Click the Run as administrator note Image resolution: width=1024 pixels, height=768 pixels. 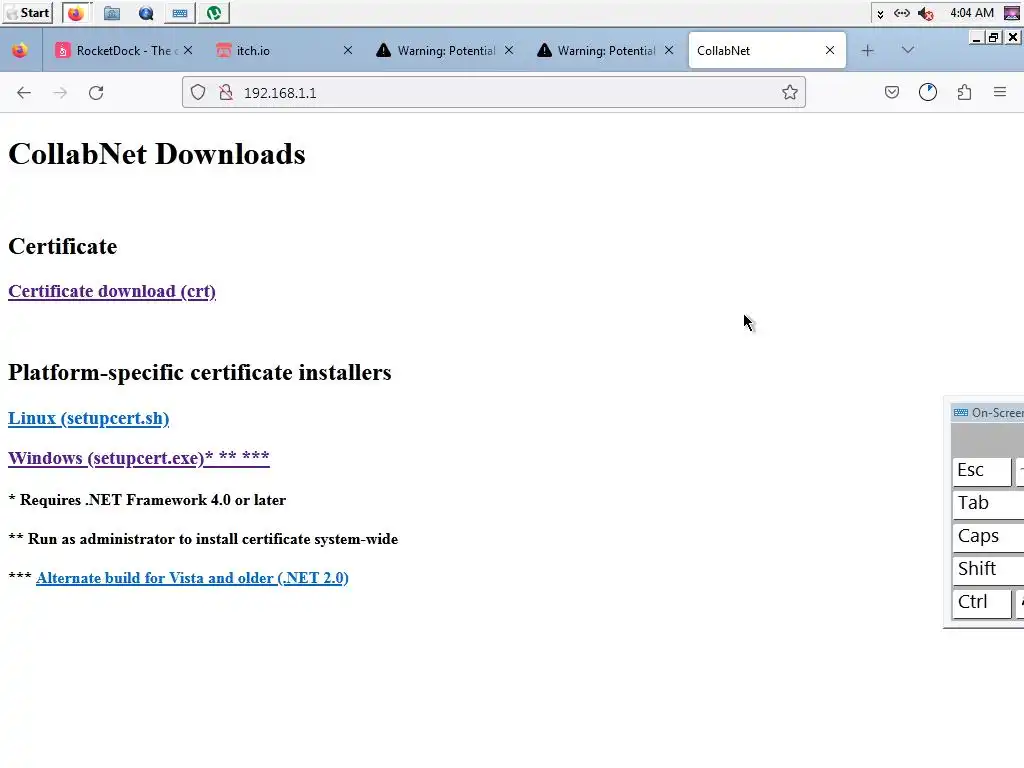click(x=203, y=539)
